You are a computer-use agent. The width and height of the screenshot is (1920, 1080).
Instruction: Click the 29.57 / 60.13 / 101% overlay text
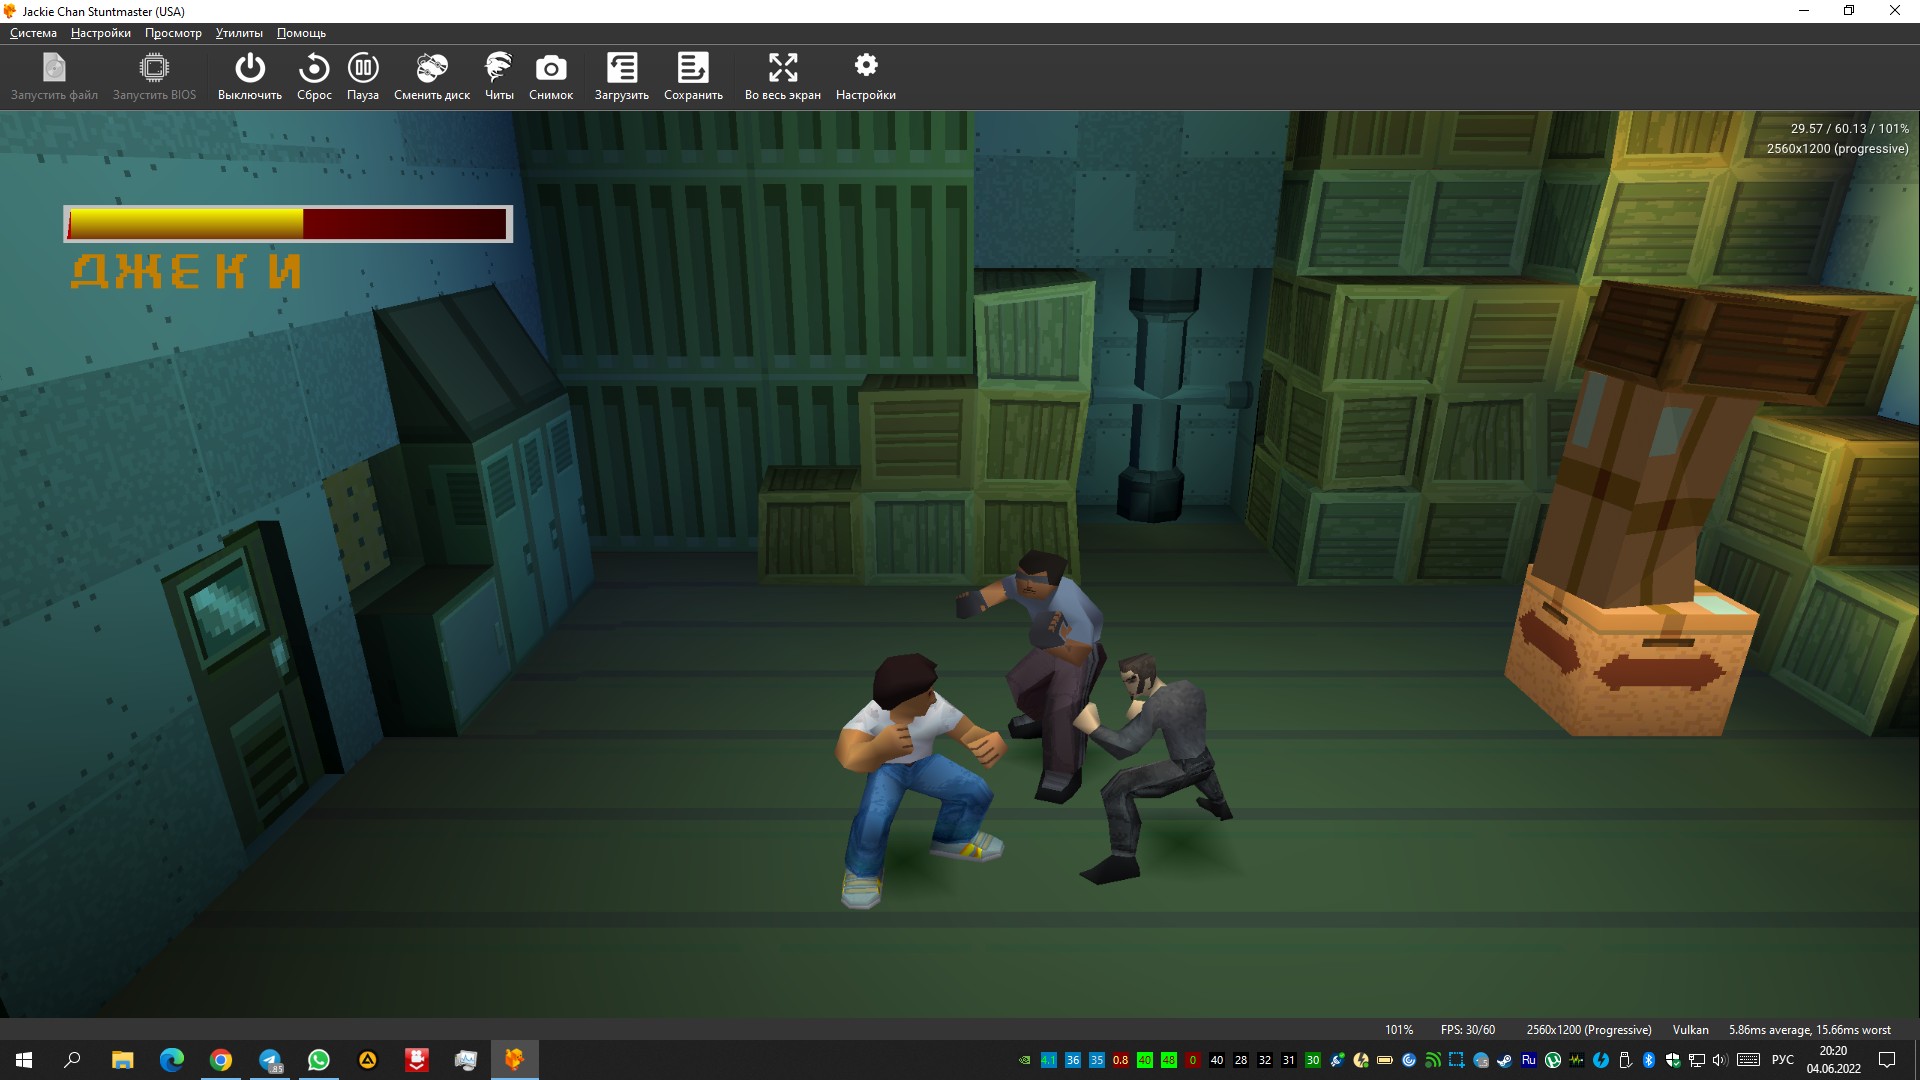tap(1849, 129)
